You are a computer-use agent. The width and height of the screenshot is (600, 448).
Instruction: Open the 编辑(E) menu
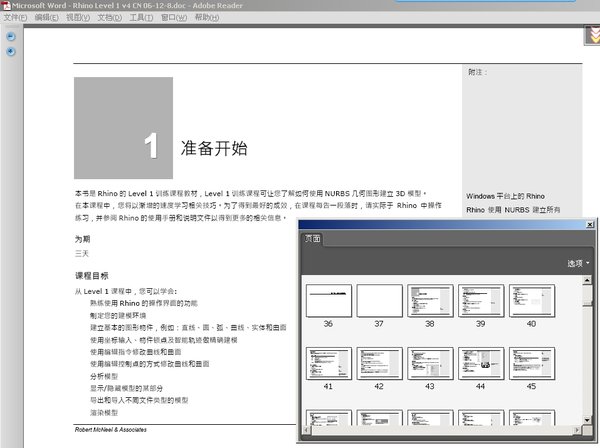point(46,18)
